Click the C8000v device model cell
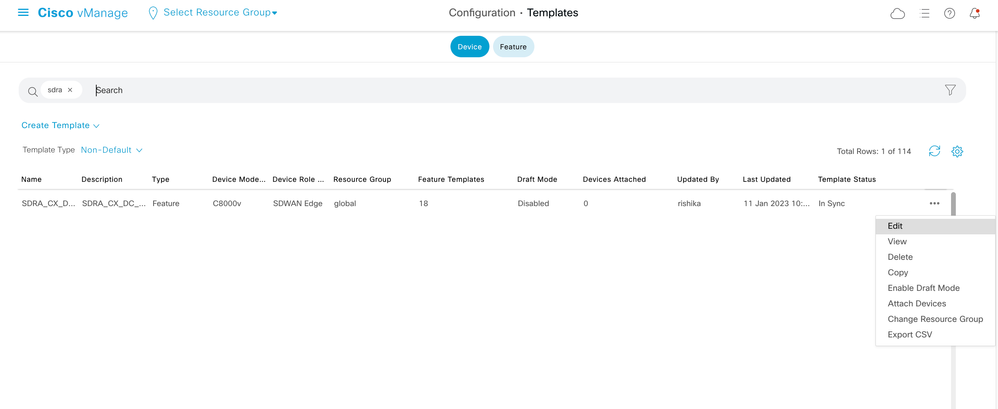 pyautogui.click(x=225, y=204)
